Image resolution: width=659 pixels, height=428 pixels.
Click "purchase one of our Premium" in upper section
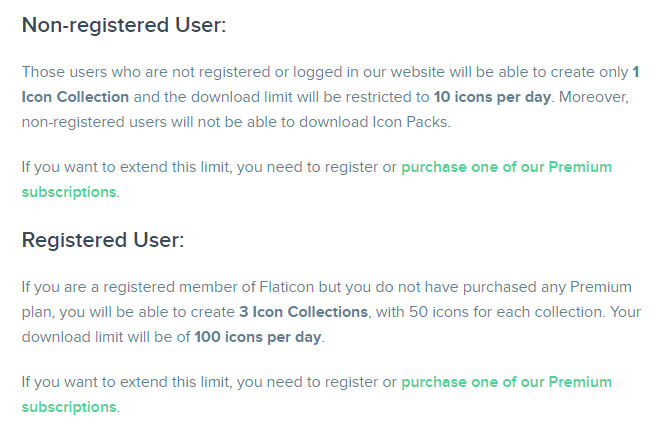tap(506, 167)
